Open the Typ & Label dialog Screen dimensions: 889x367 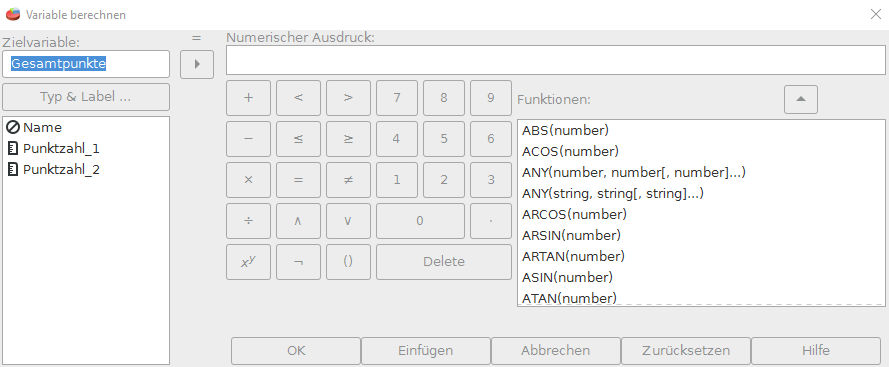(86, 97)
